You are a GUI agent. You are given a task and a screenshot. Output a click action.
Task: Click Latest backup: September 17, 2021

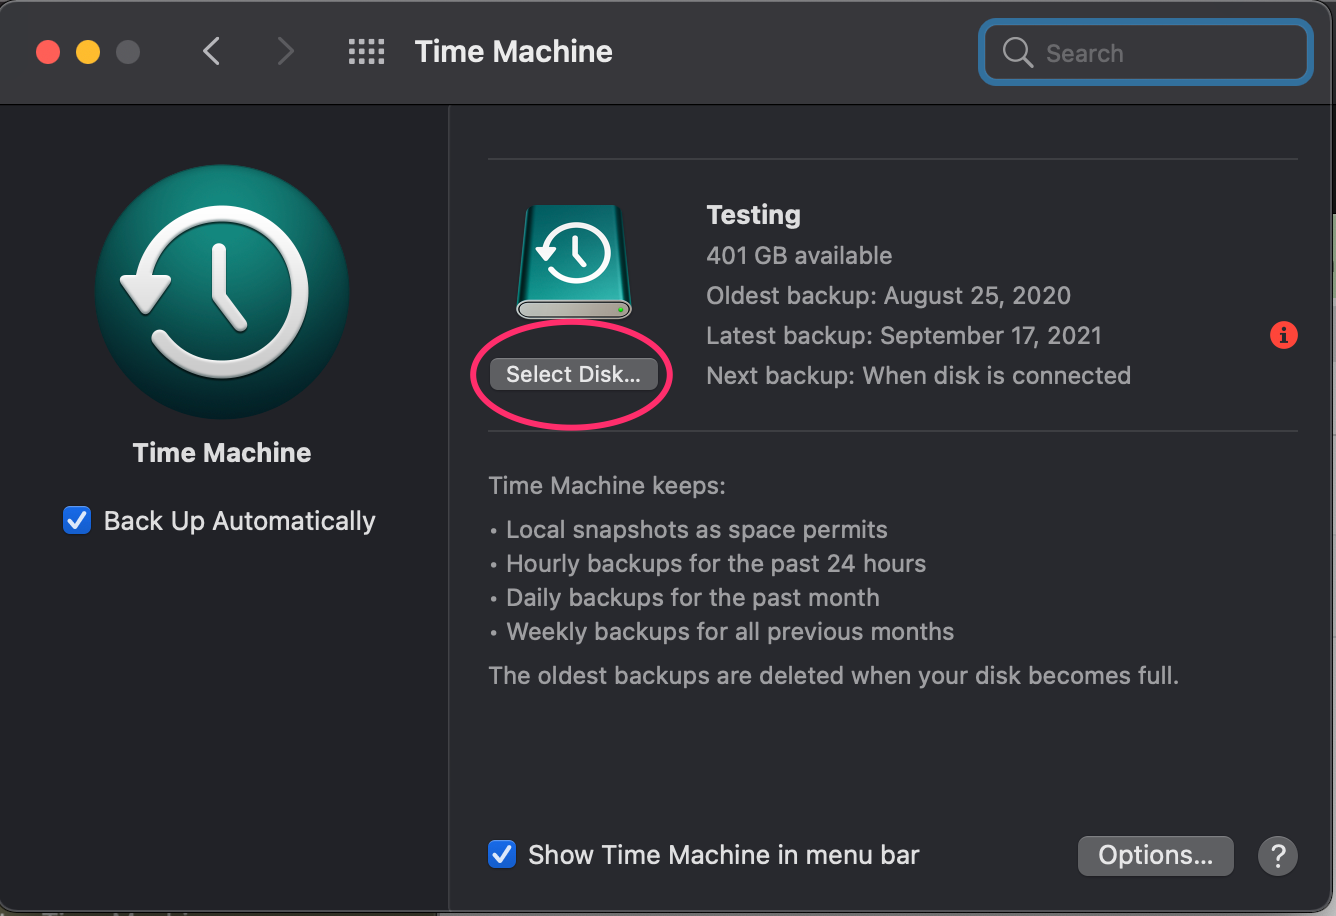pyautogui.click(x=904, y=335)
